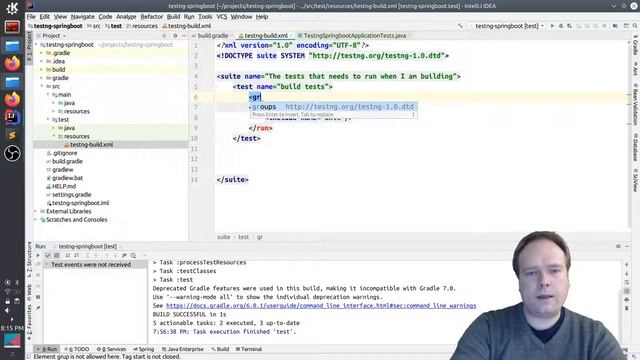Click the Sublime Text dock icon
The width and height of the screenshot is (640, 360).
(x=12, y=135)
